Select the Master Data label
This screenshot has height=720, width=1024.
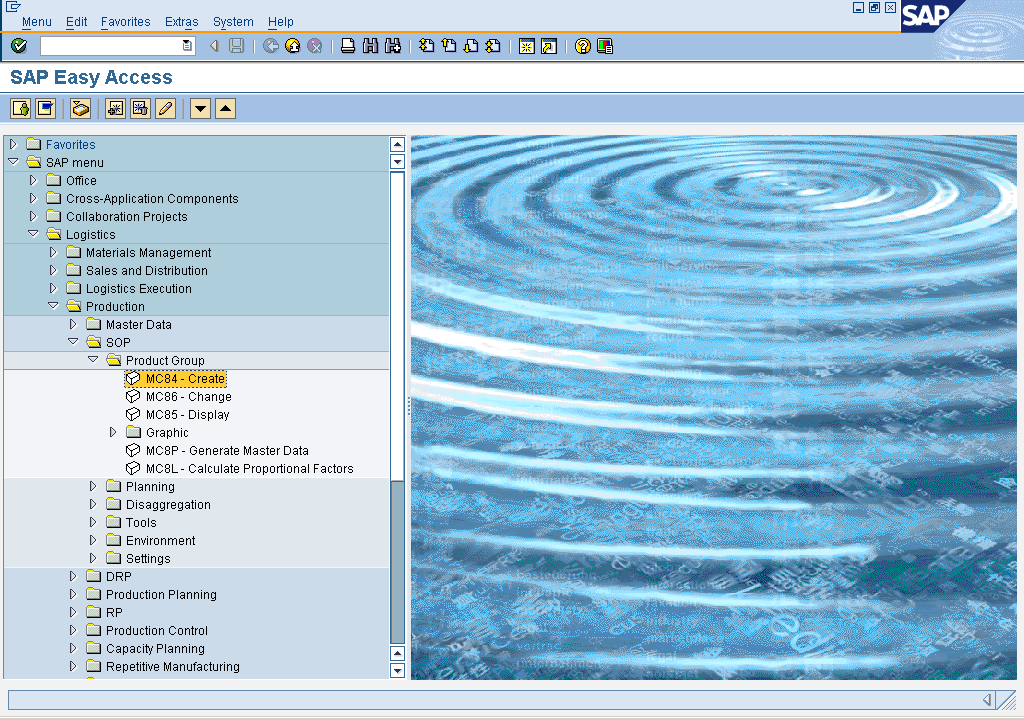point(139,324)
